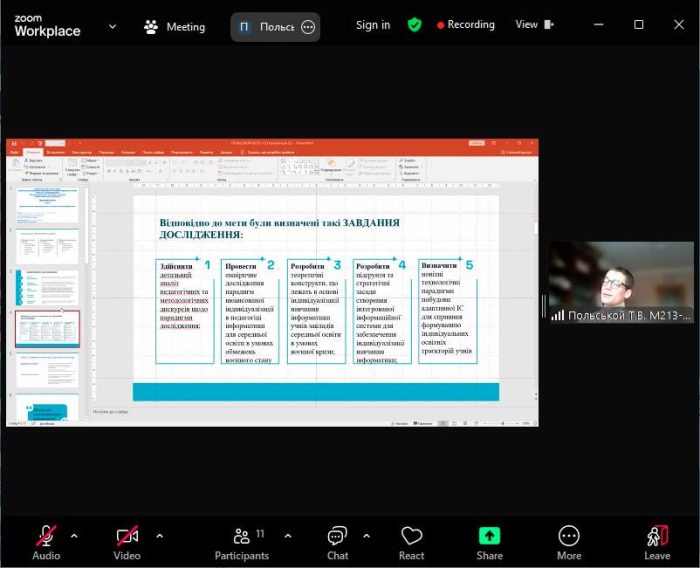
Task: Open the Chat panel
Action: coord(338,541)
